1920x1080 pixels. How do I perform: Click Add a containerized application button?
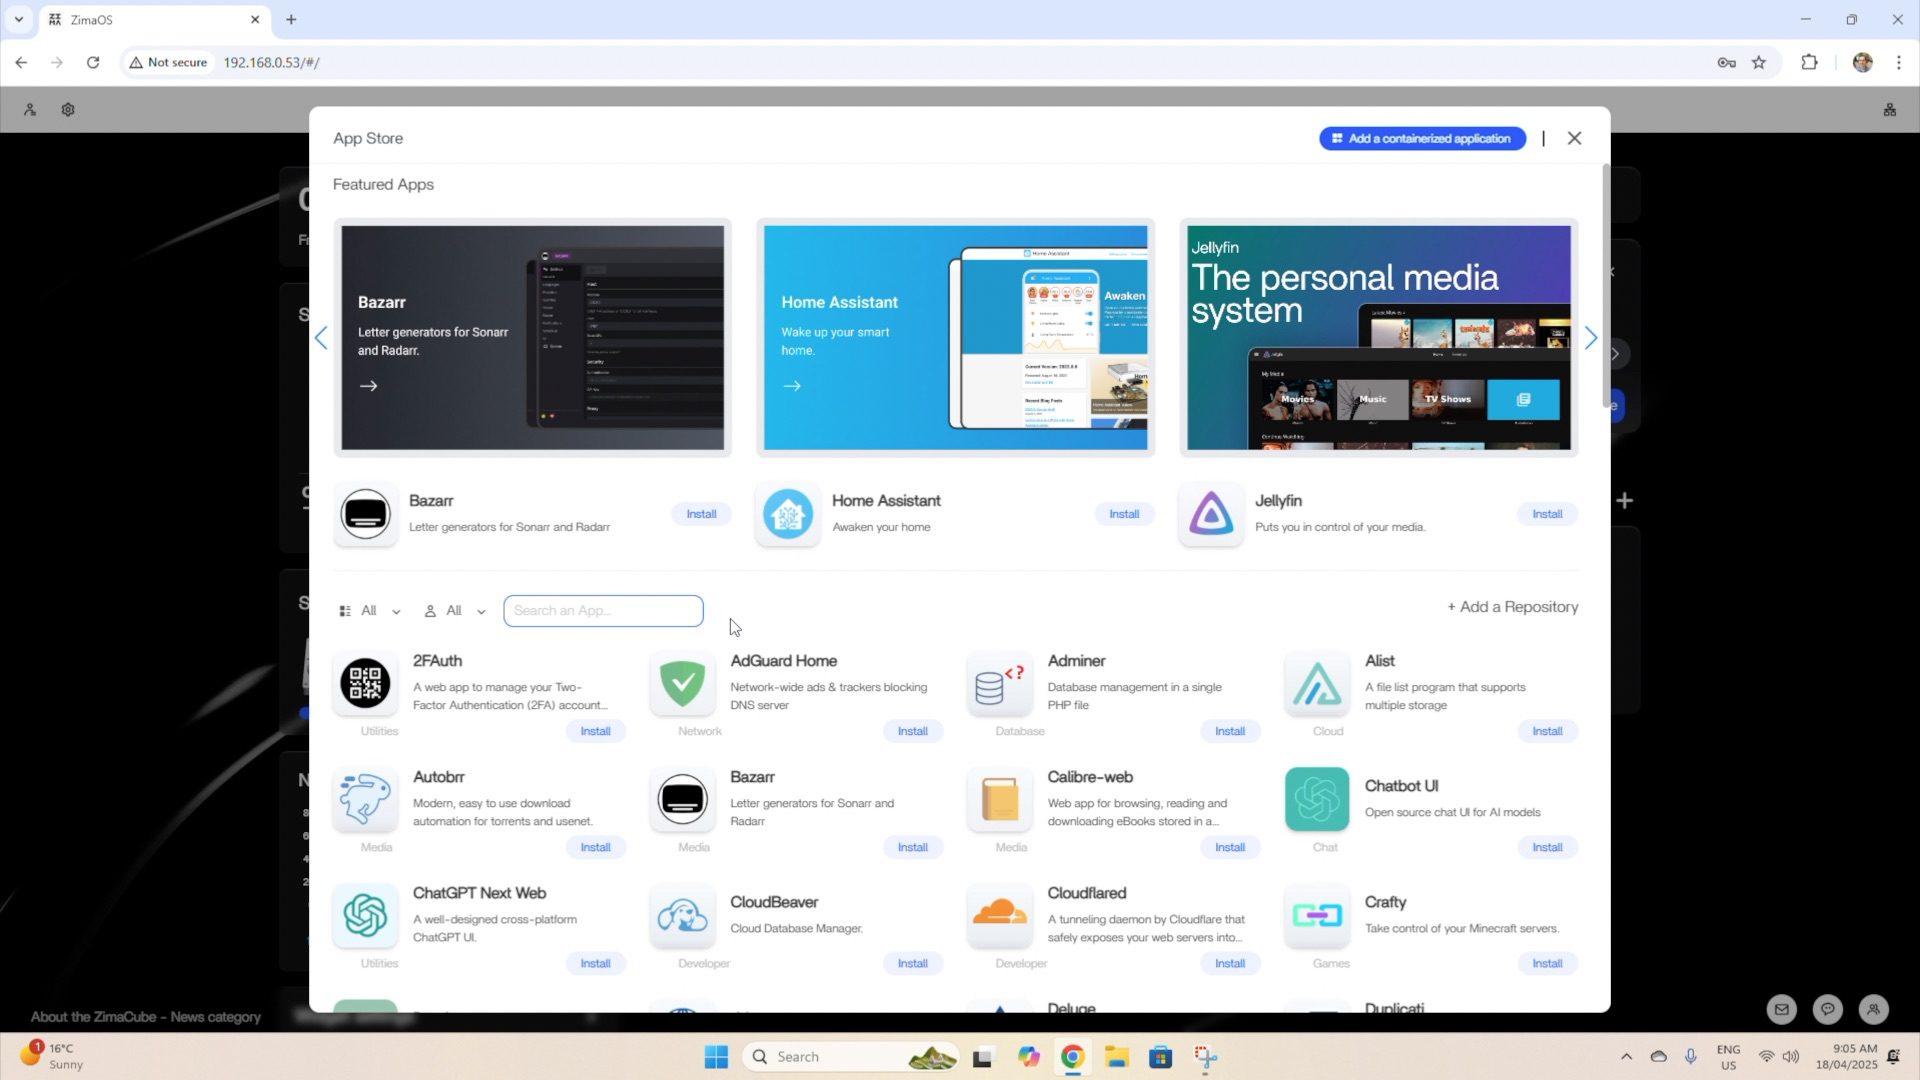pyautogui.click(x=1422, y=138)
